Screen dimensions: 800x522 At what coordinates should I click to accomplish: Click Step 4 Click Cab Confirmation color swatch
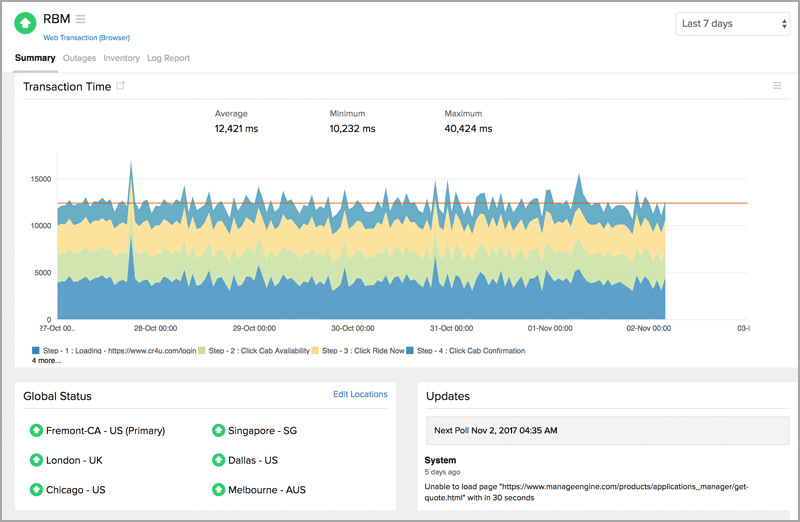click(x=410, y=351)
